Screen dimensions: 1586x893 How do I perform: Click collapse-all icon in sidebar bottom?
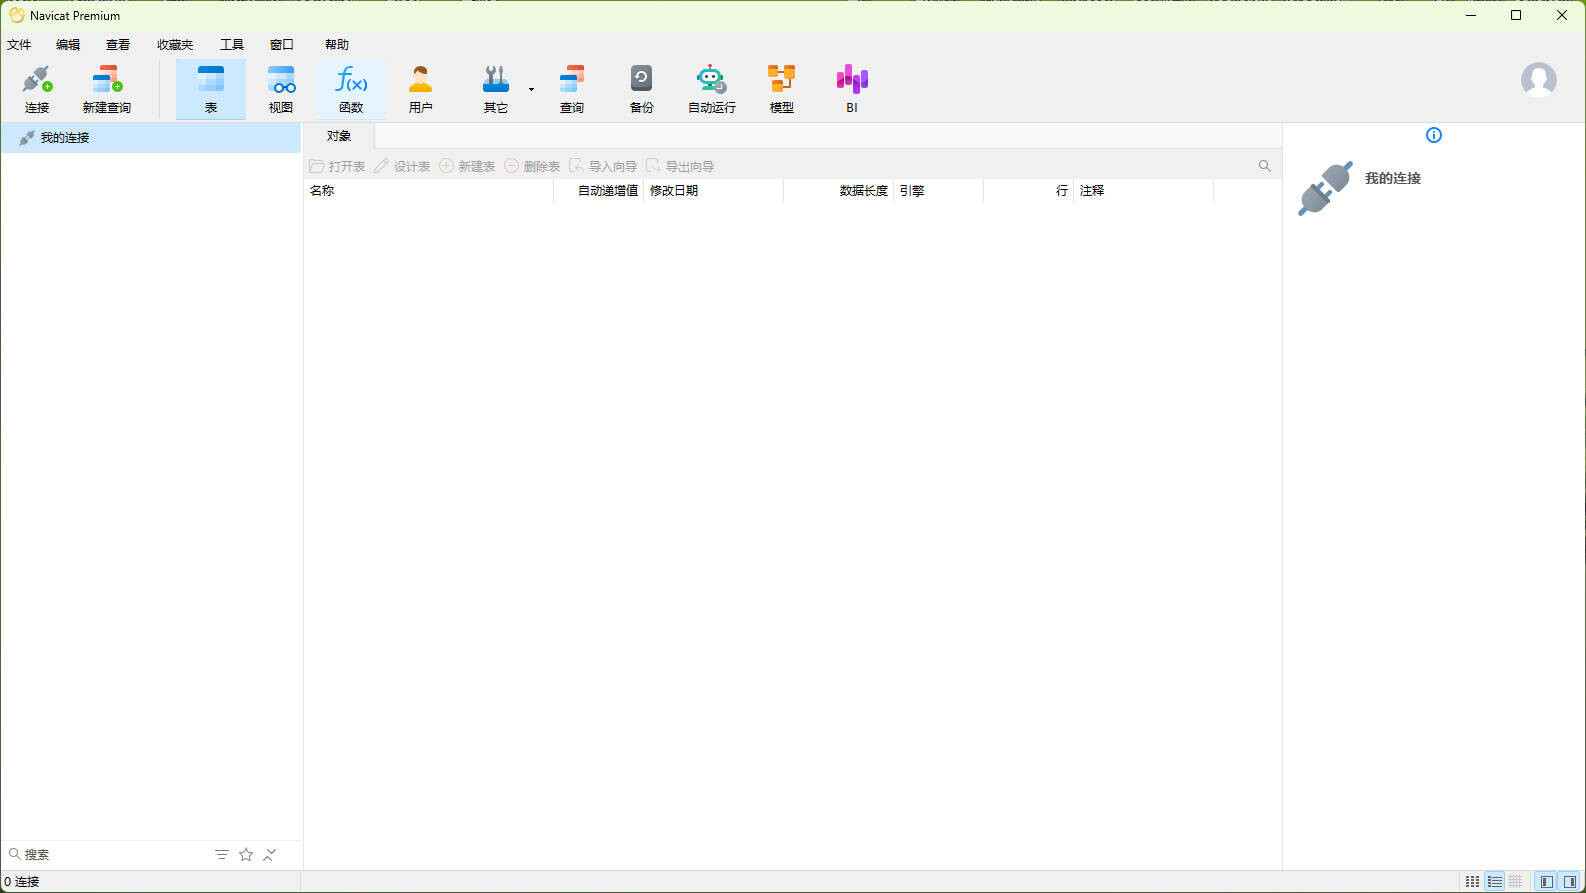click(x=270, y=854)
